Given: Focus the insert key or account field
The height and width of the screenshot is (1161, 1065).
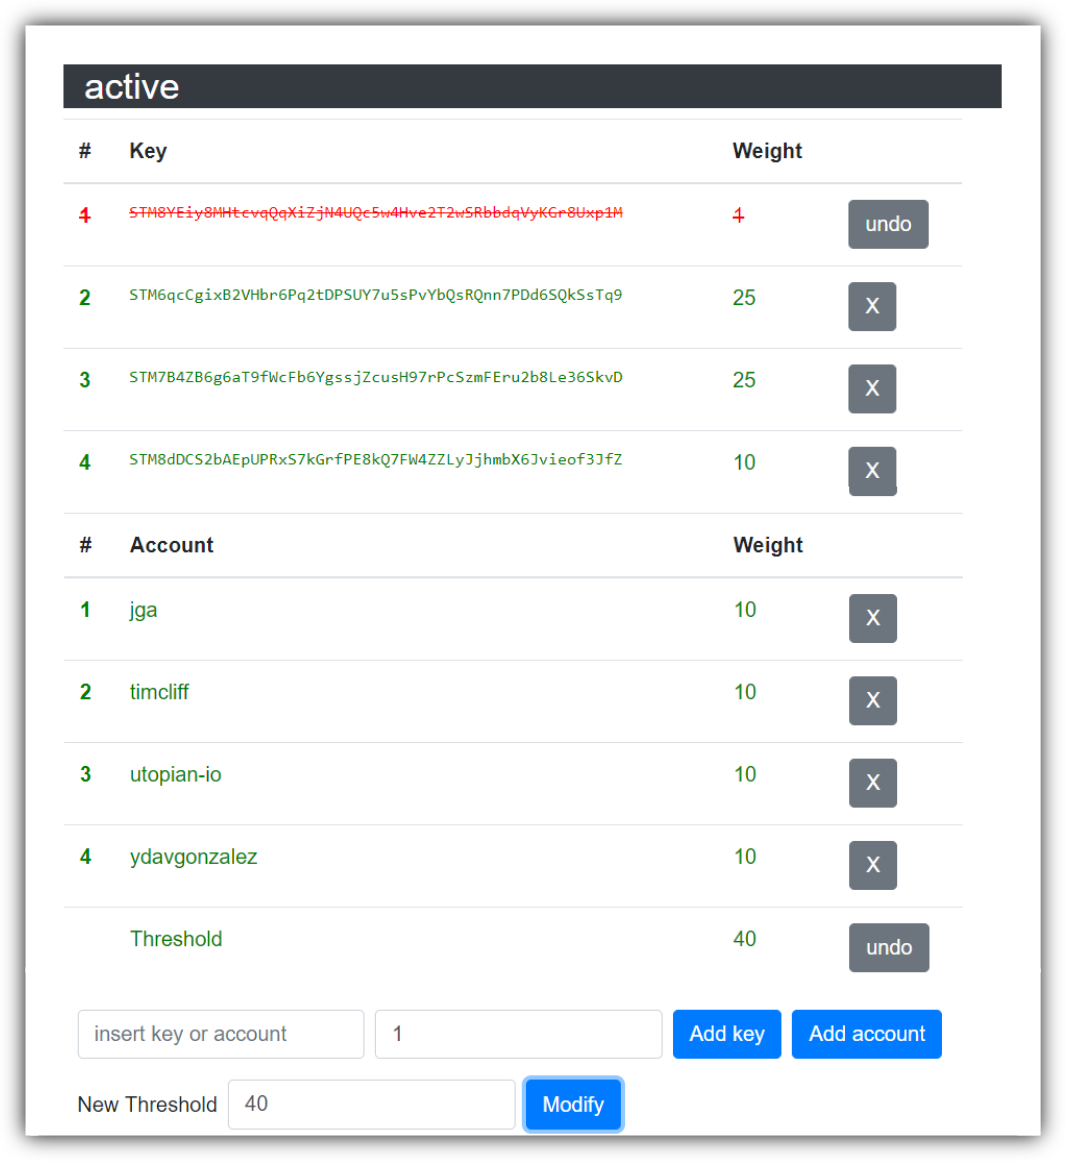Looking at the screenshot, I should tap(221, 1034).
